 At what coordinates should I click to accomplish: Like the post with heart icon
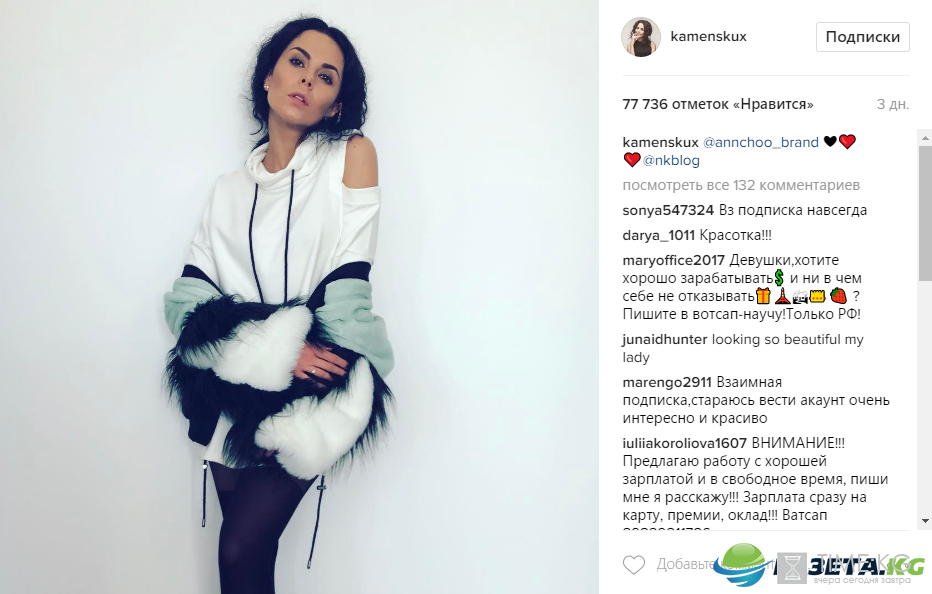pos(634,565)
